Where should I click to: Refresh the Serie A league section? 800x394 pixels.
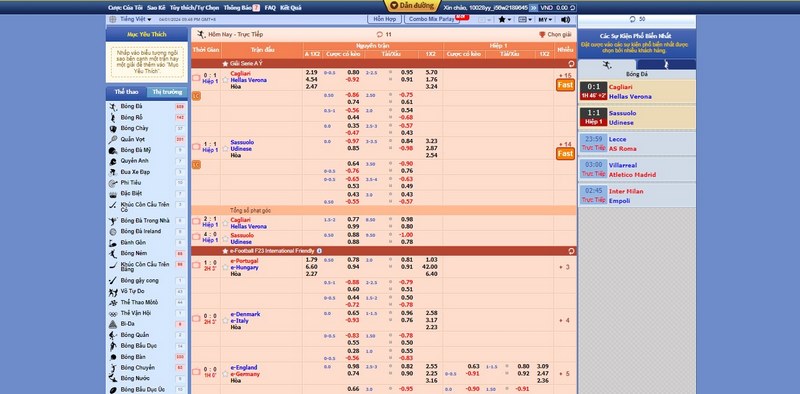(571, 64)
